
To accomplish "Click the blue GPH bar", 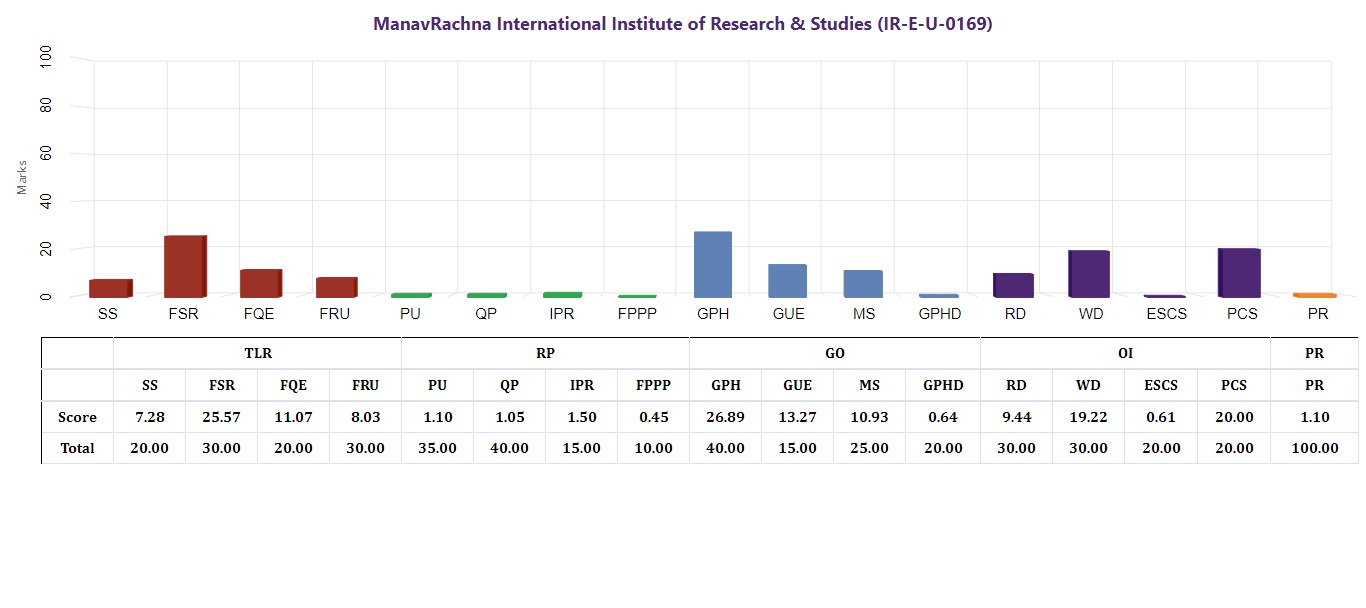I will tap(713, 265).
